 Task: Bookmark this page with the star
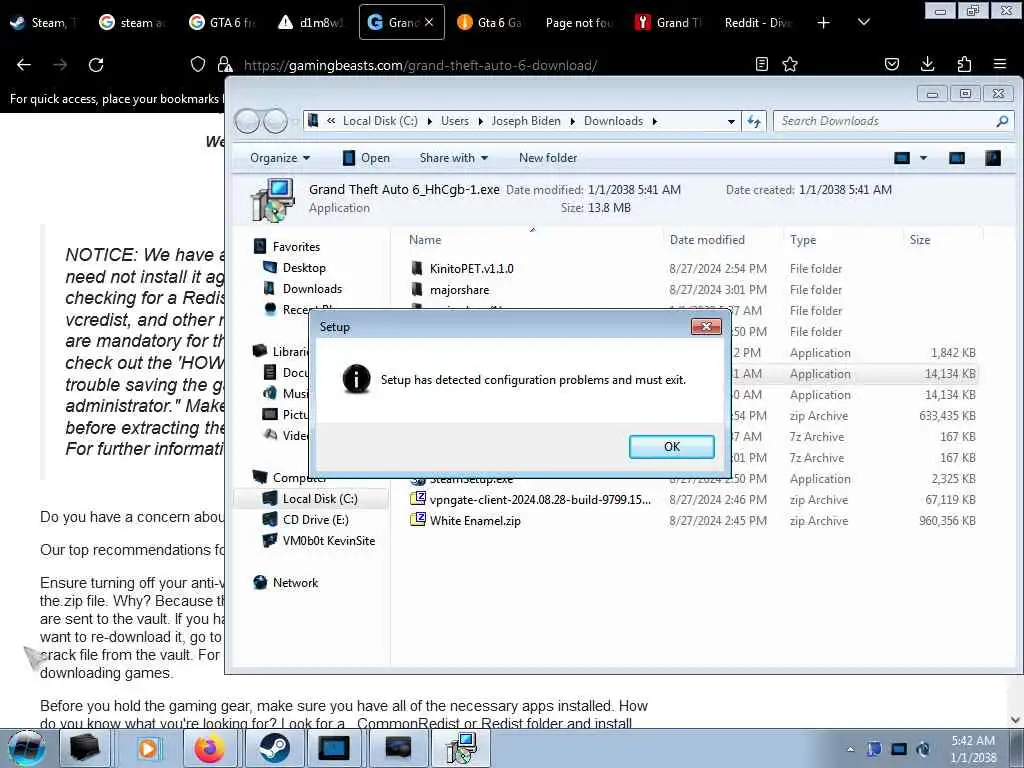click(790, 64)
